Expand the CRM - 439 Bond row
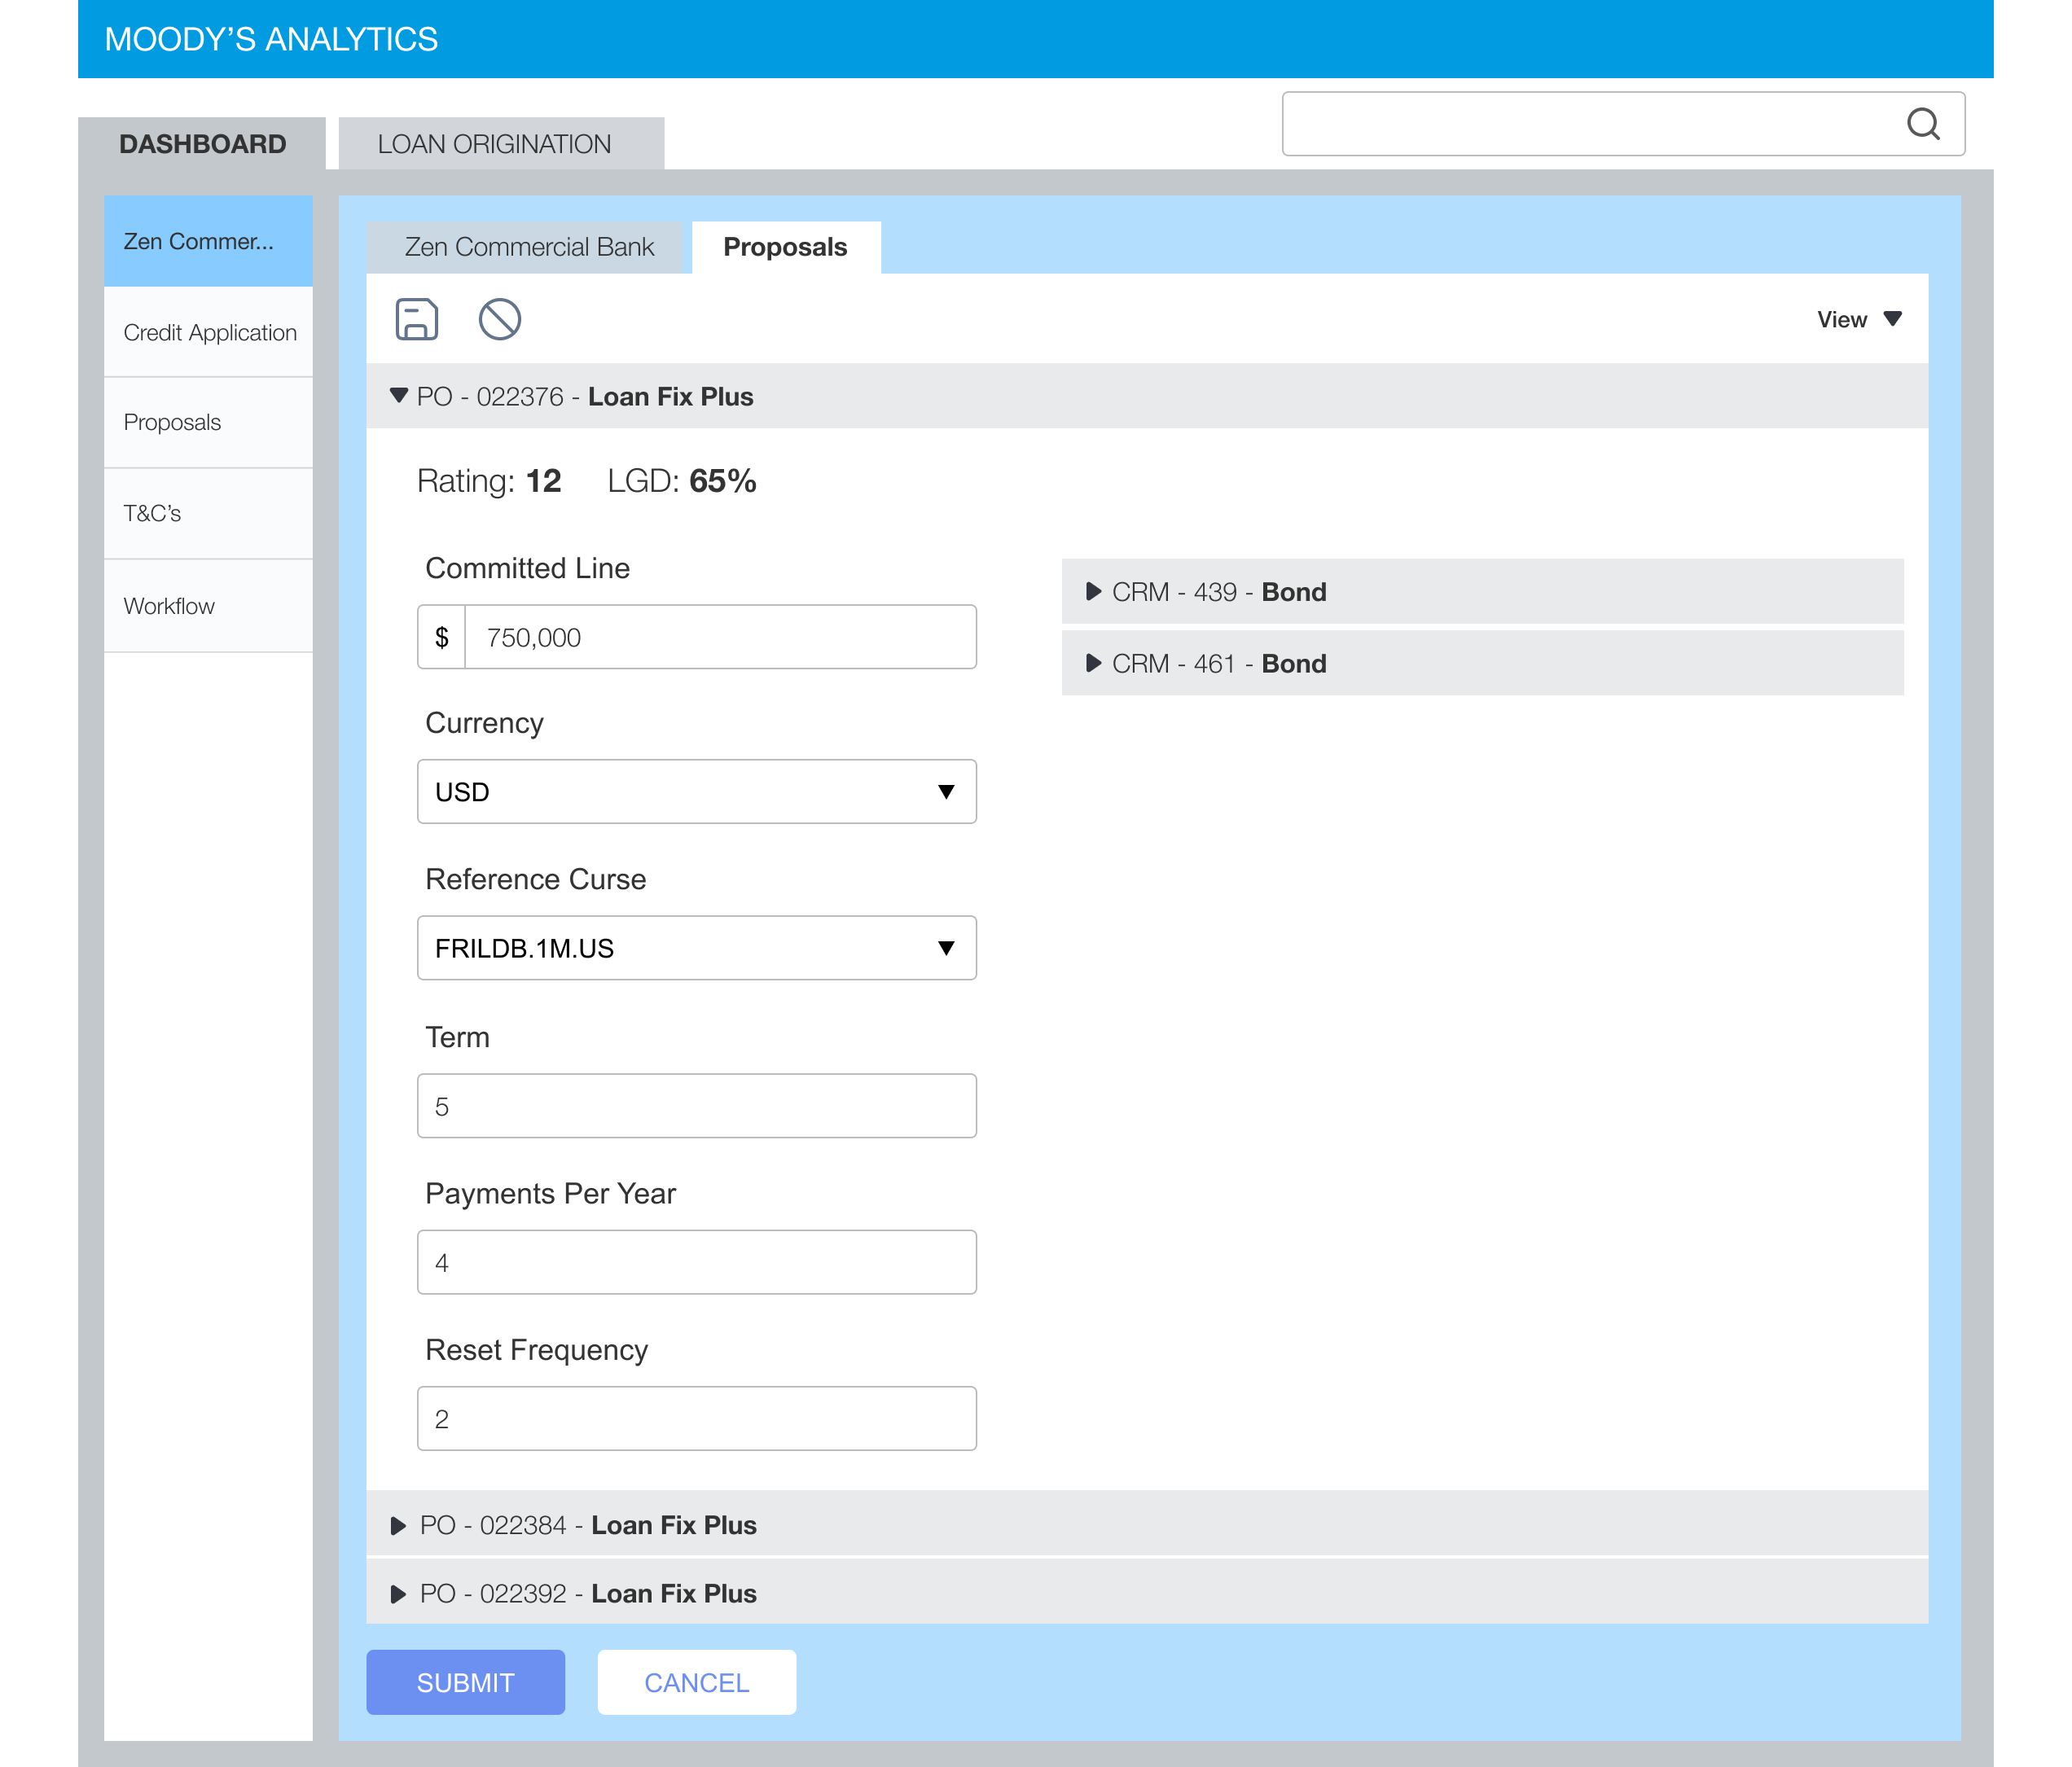The image size is (2072, 1767). pos(1093,592)
